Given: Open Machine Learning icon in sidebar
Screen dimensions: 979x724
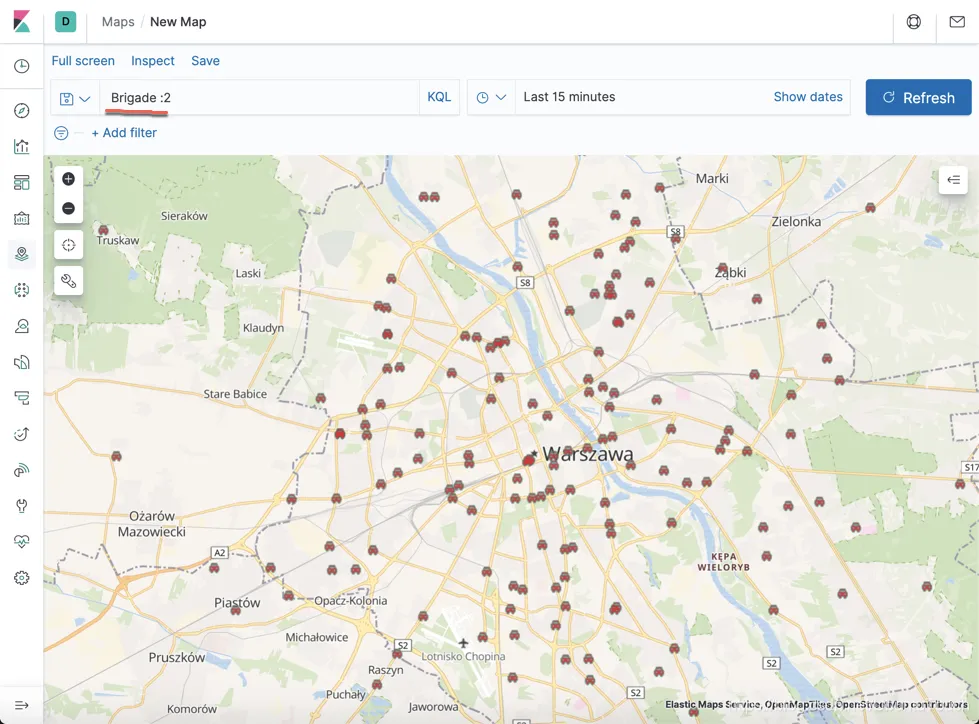Looking at the screenshot, I should tap(21, 290).
